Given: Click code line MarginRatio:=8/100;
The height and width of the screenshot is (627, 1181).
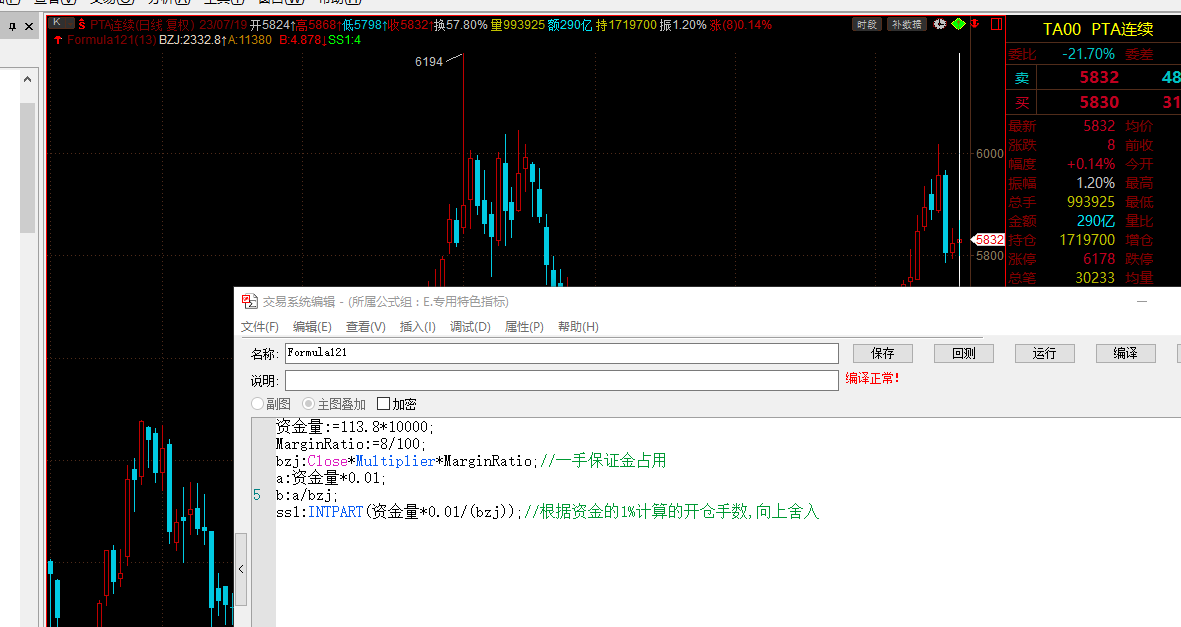Looking at the screenshot, I should (351, 444).
